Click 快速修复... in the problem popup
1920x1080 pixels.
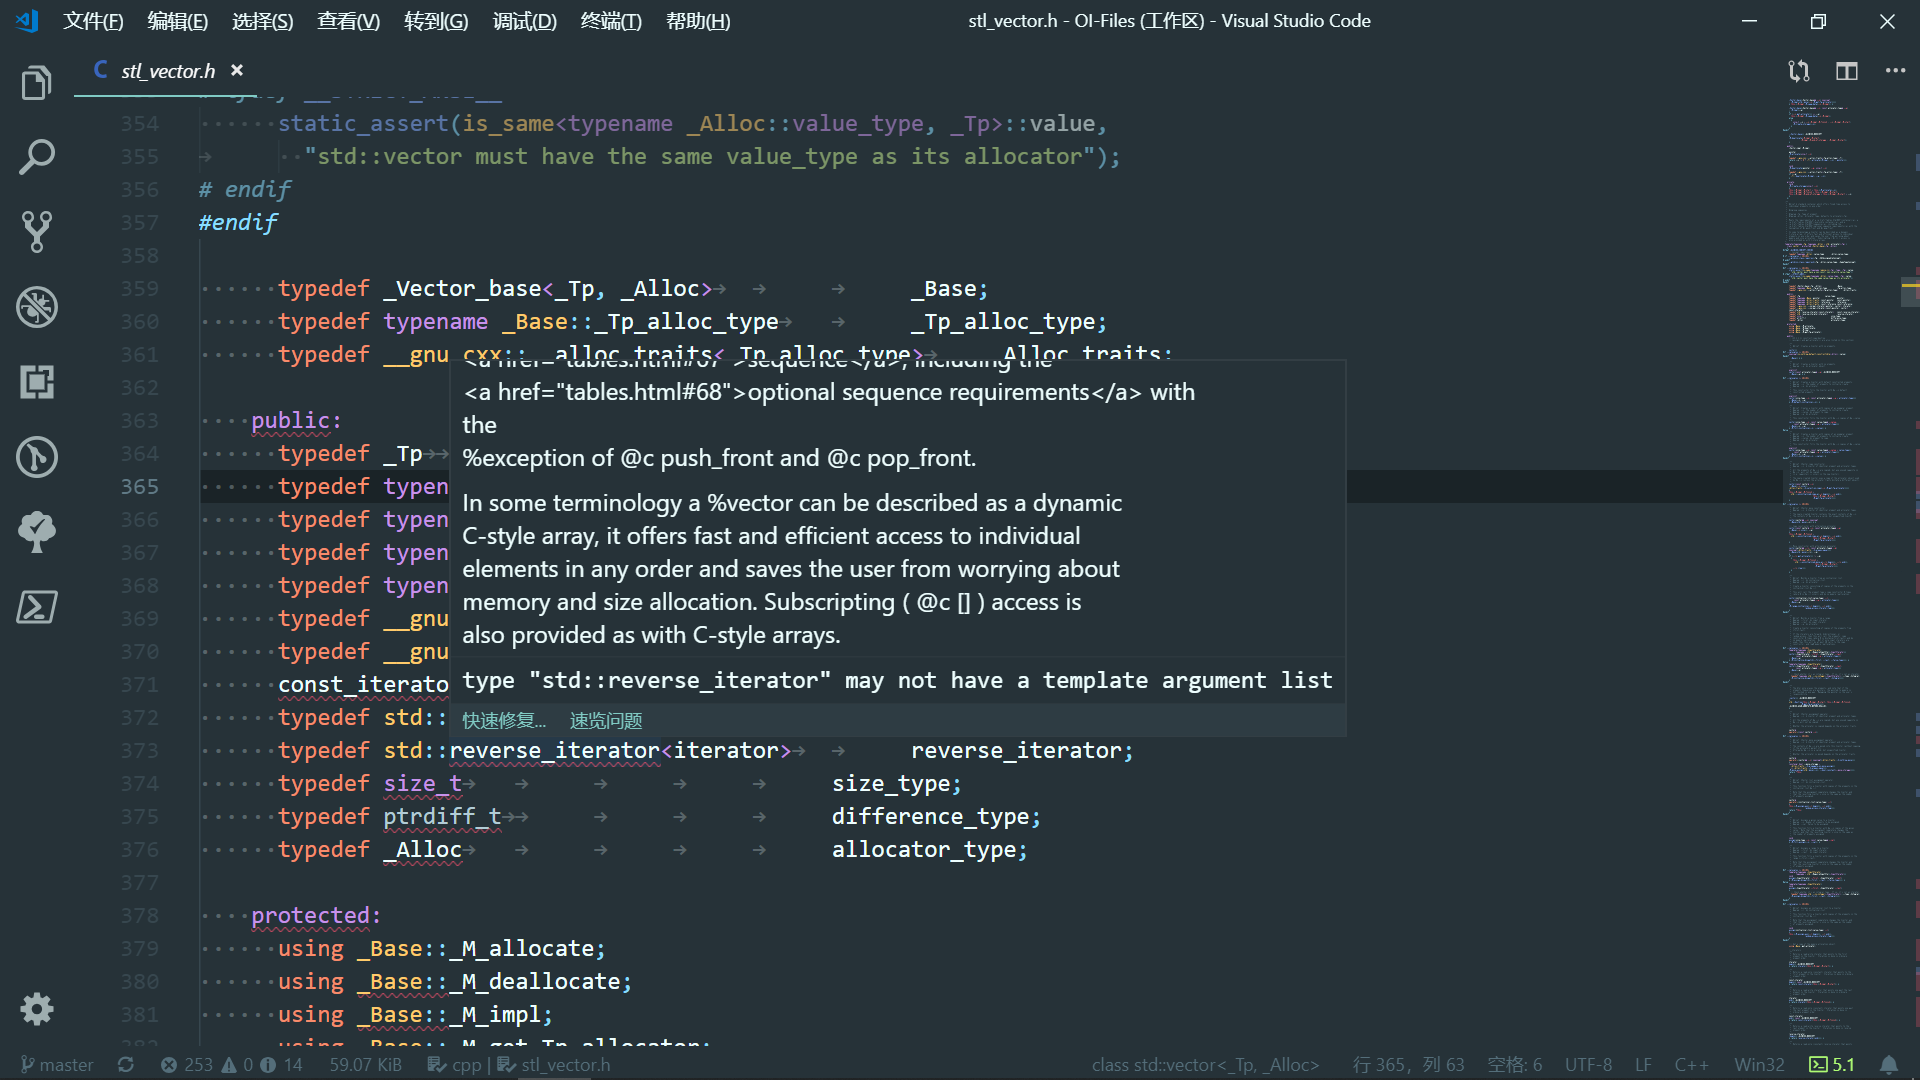coord(504,720)
